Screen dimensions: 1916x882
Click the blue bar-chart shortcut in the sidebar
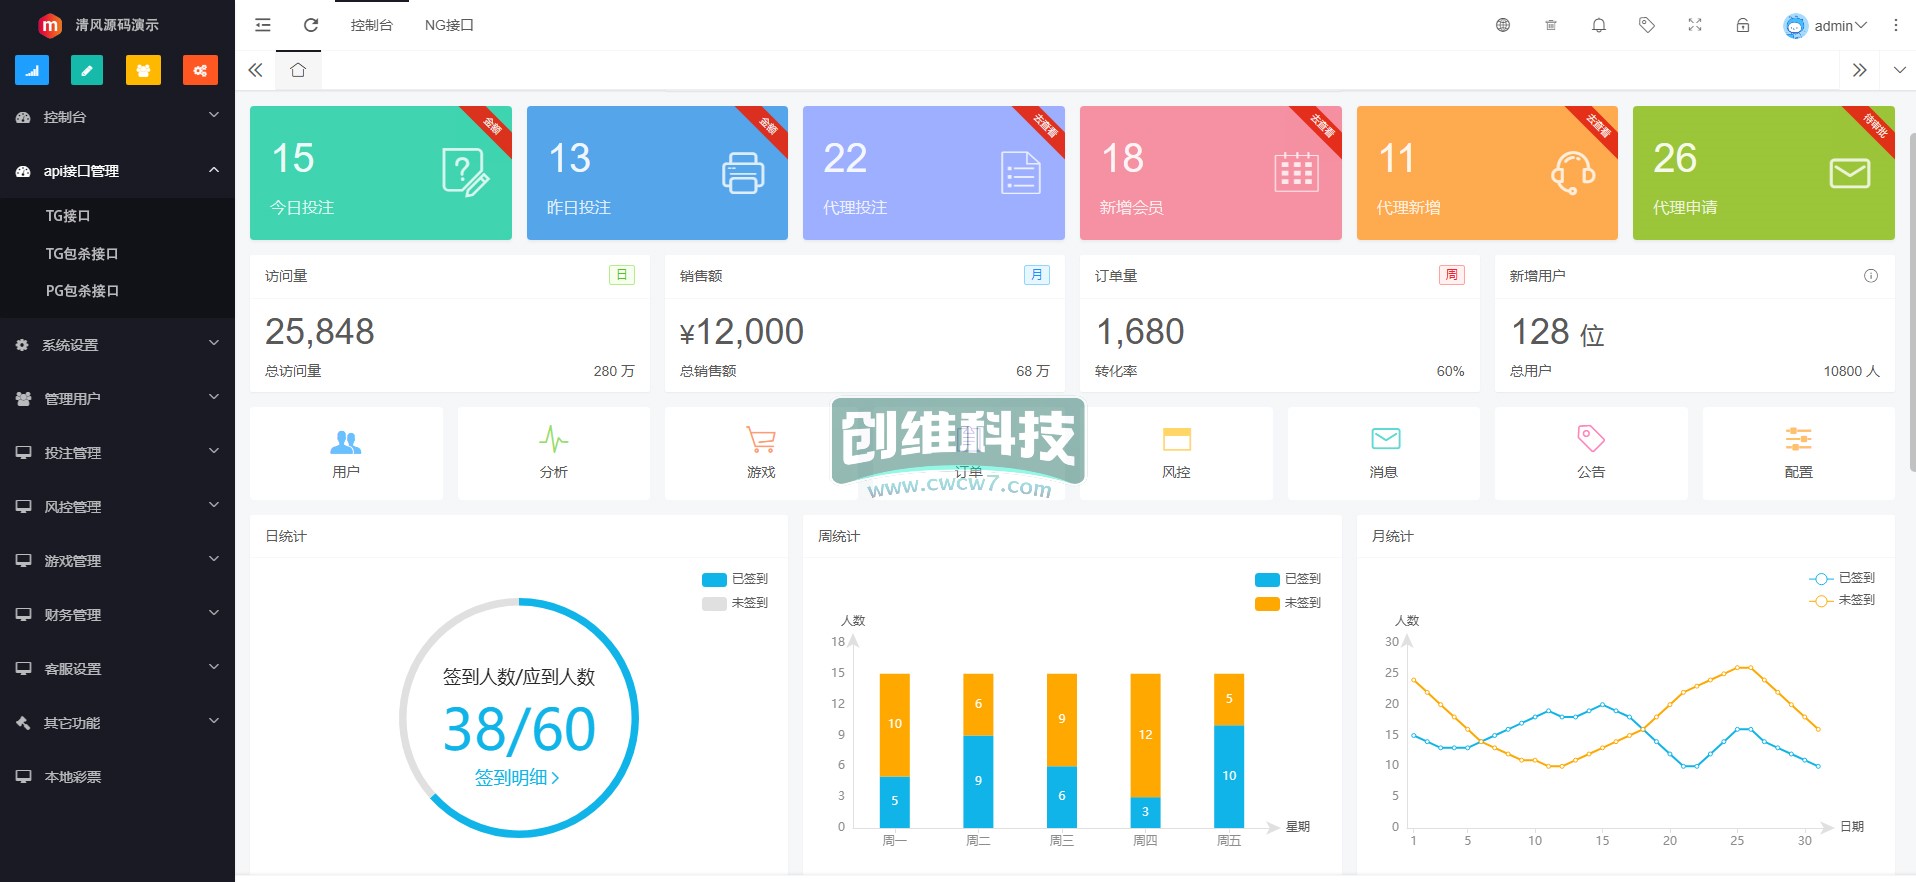click(32, 70)
